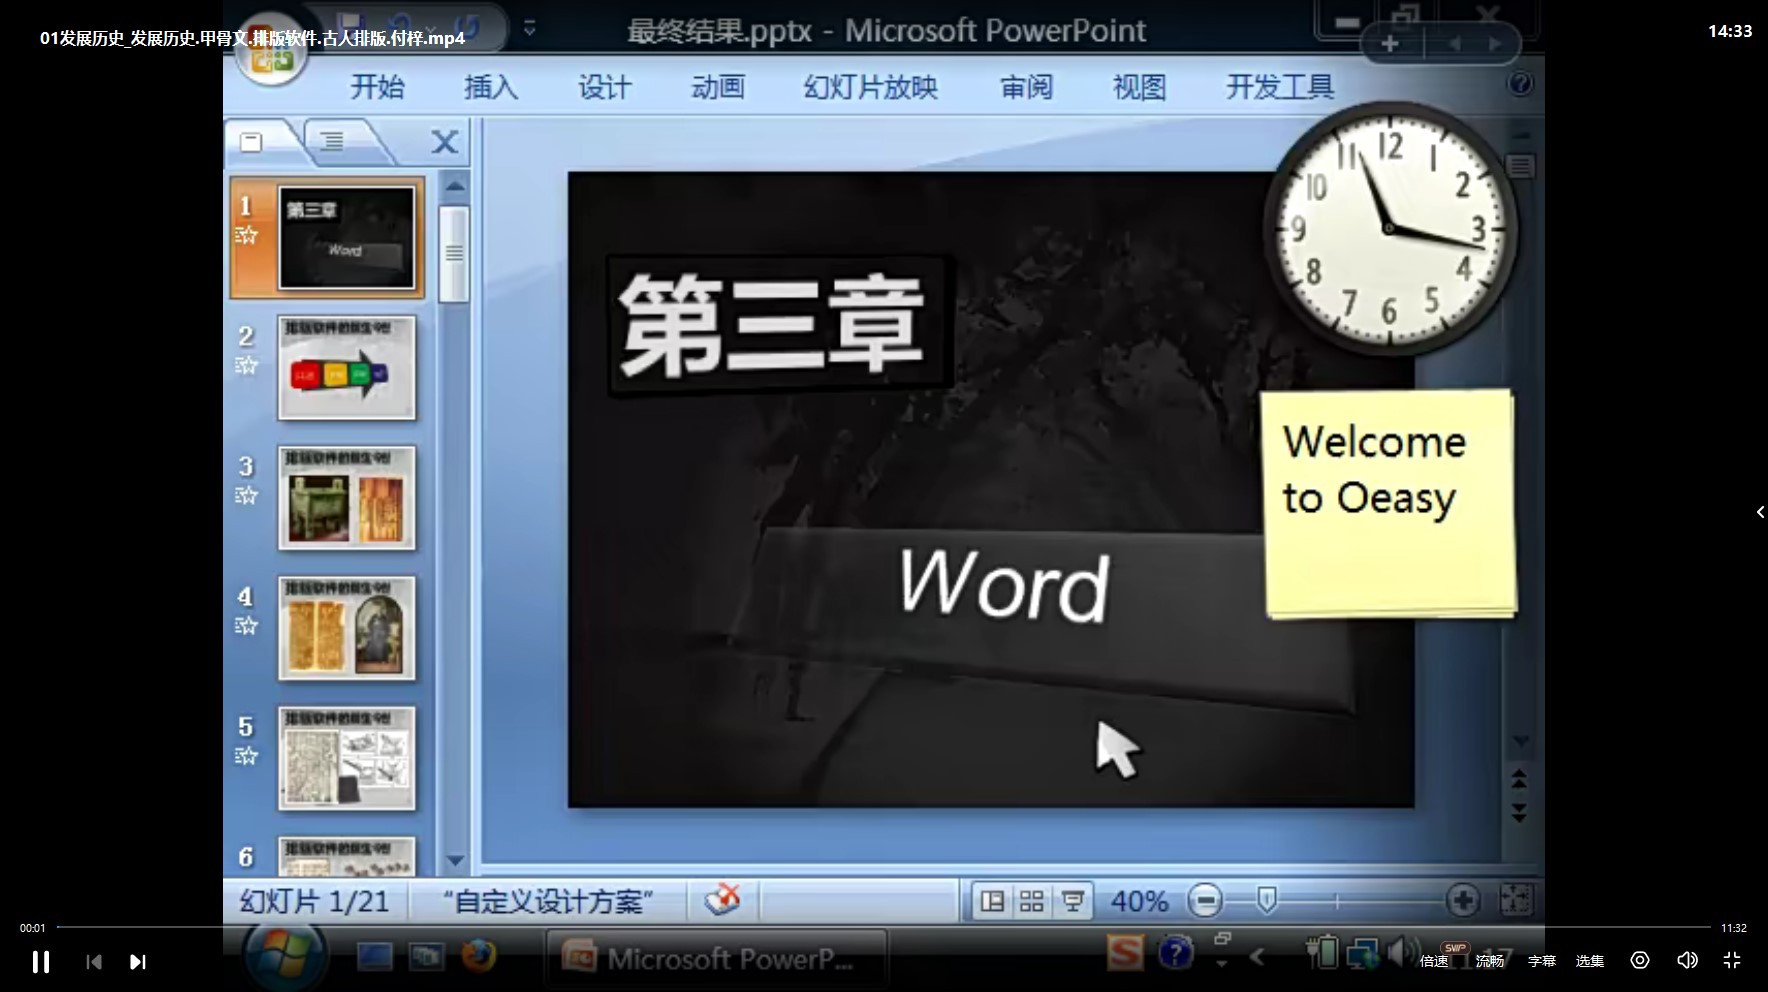Exit fullscreen in the video player
The height and width of the screenshot is (992, 1768).
coord(1732,960)
